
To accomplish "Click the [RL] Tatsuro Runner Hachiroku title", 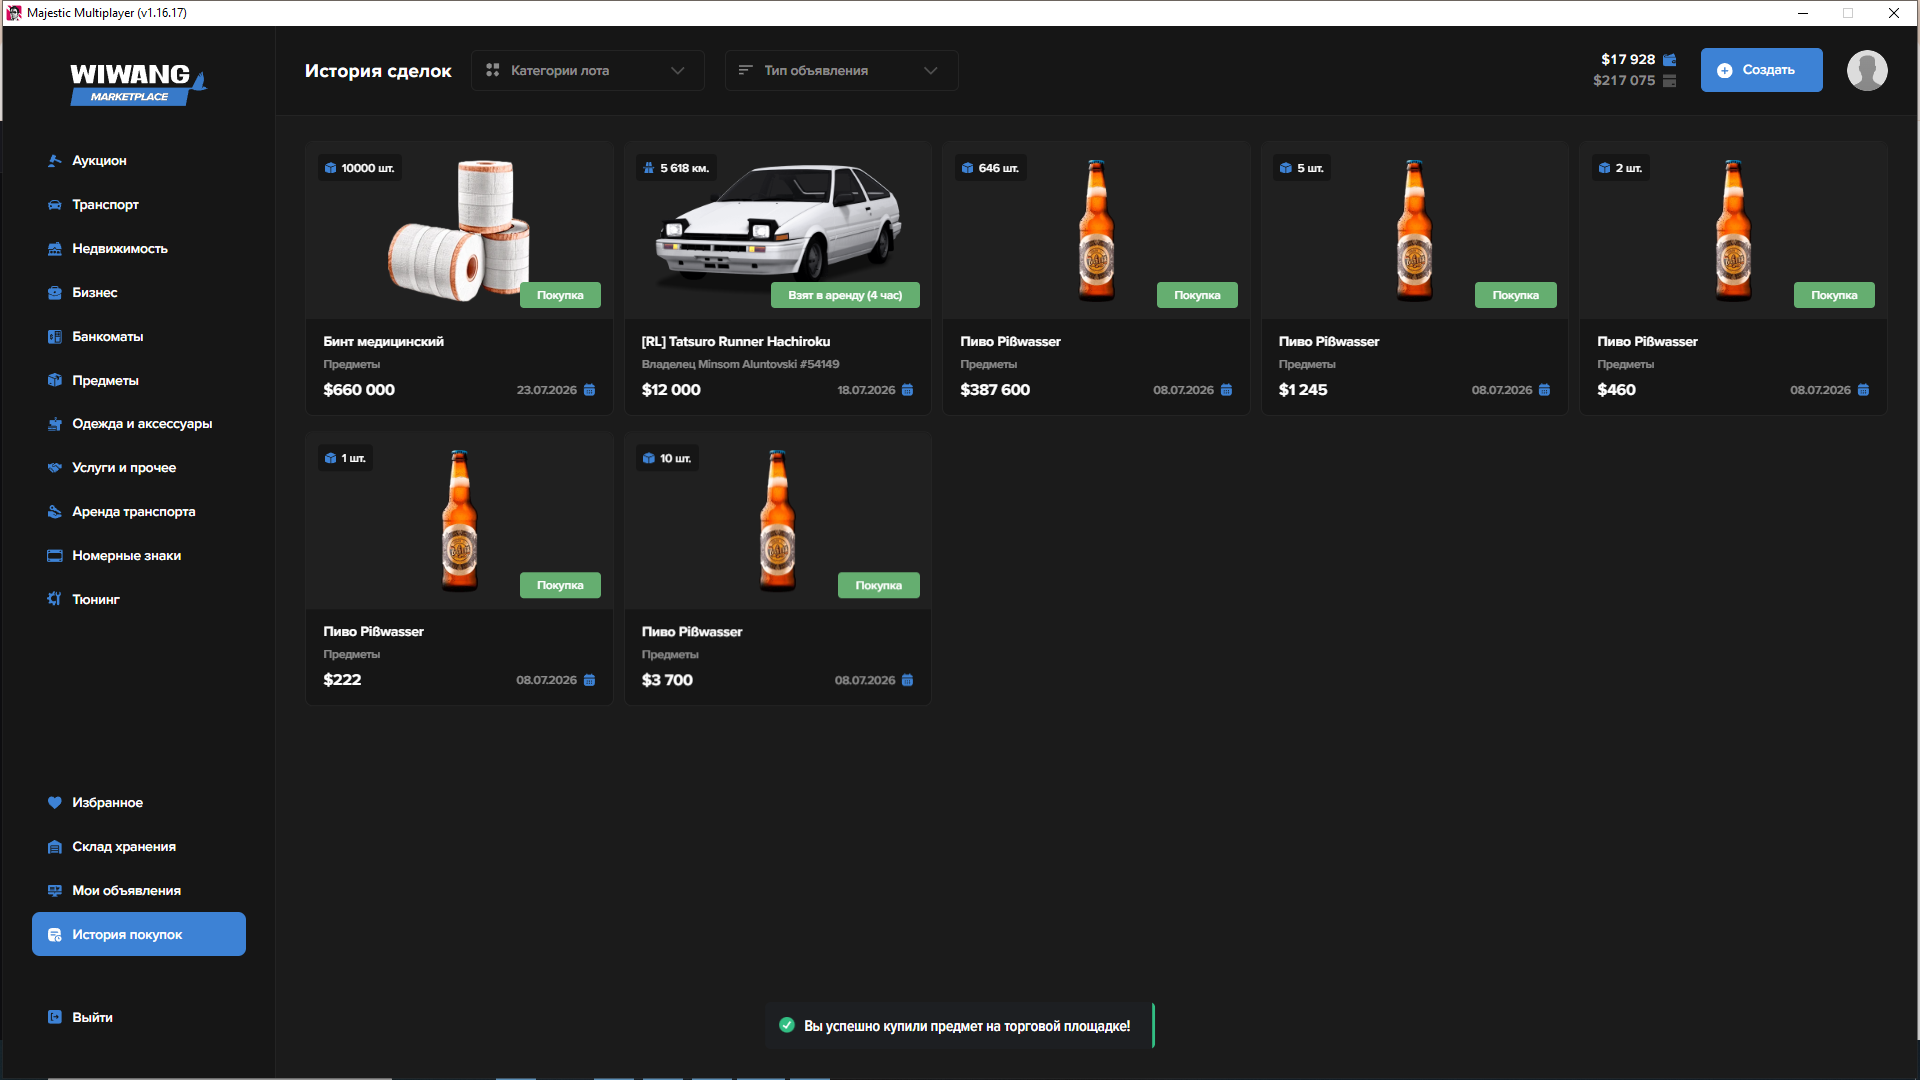I will pos(736,342).
